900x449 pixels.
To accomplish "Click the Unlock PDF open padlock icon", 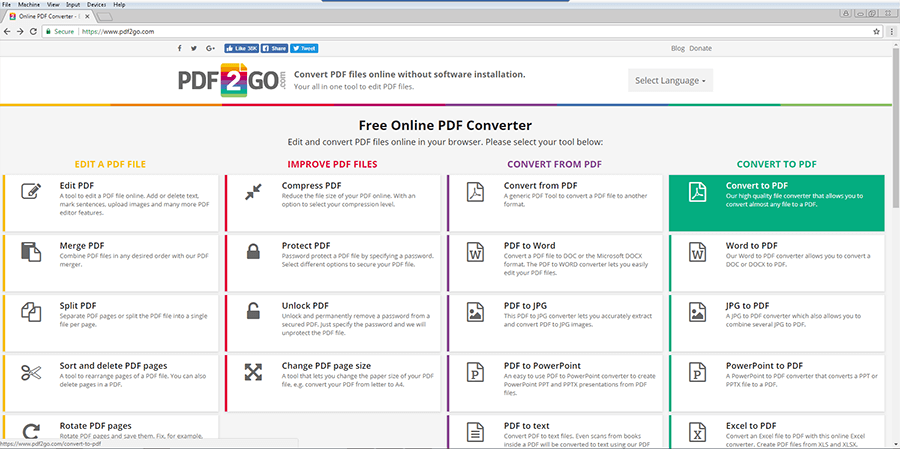I will coord(253,312).
